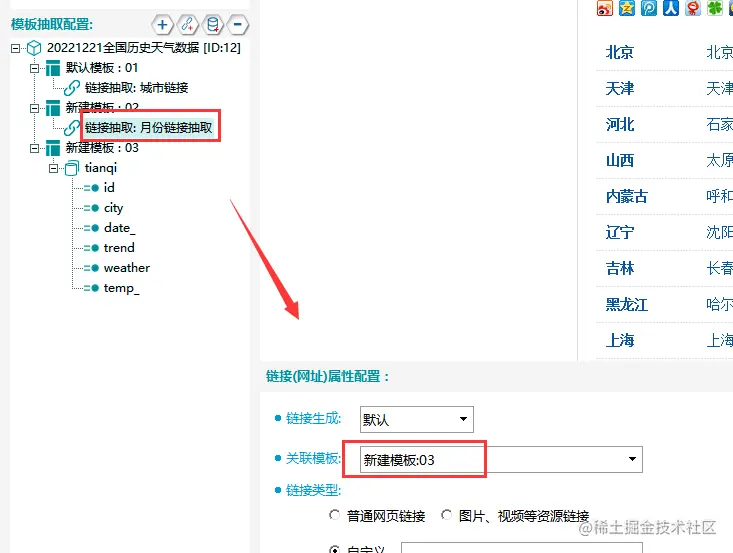This screenshot has width=733, height=553.
Task: Click the field icon beside id
Action: click(91, 188)
